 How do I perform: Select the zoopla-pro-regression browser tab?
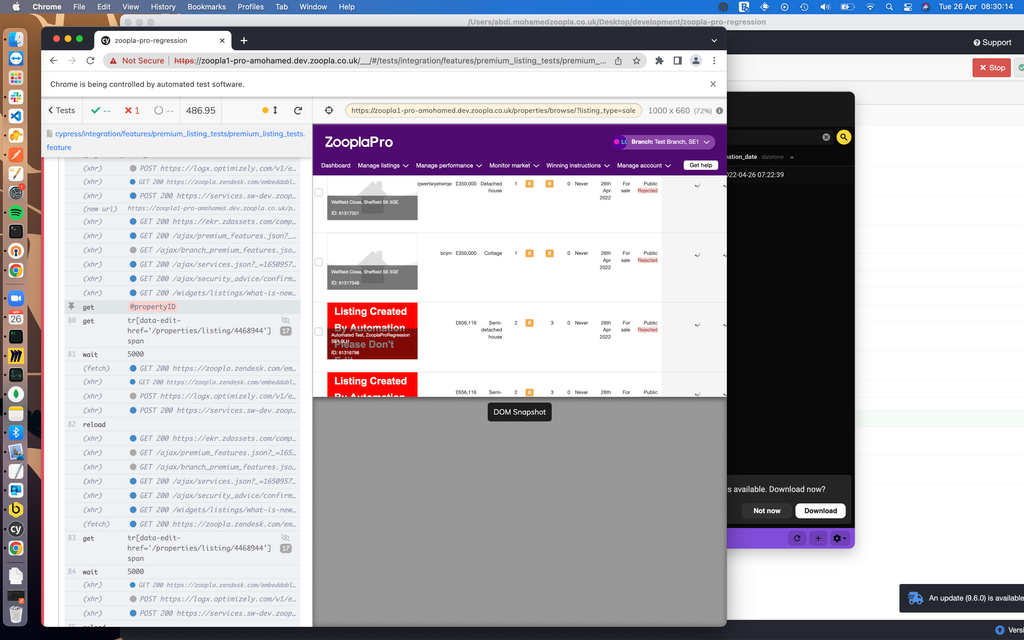point(163,40)
